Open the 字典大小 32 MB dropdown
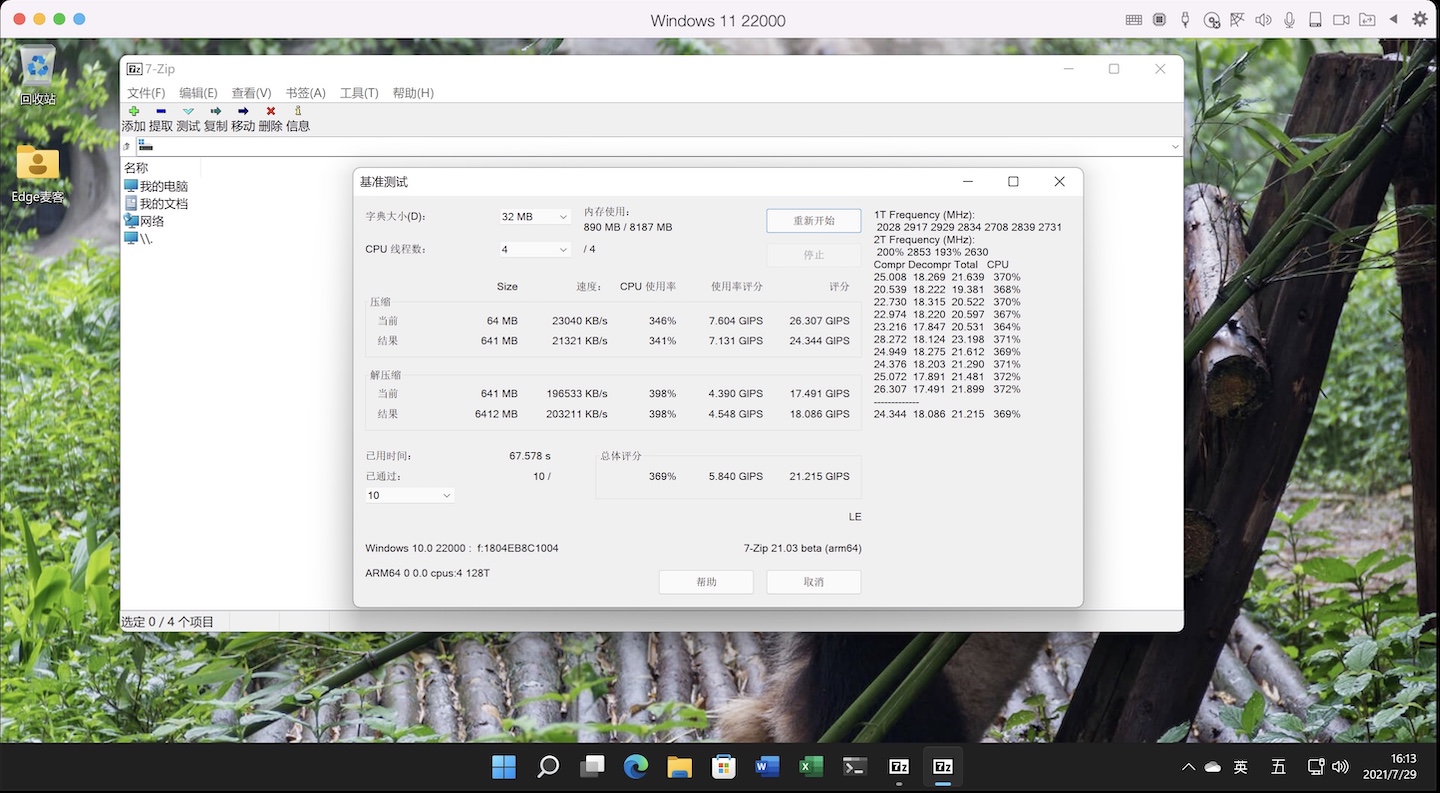1440x793 pixels. point(534,216)
